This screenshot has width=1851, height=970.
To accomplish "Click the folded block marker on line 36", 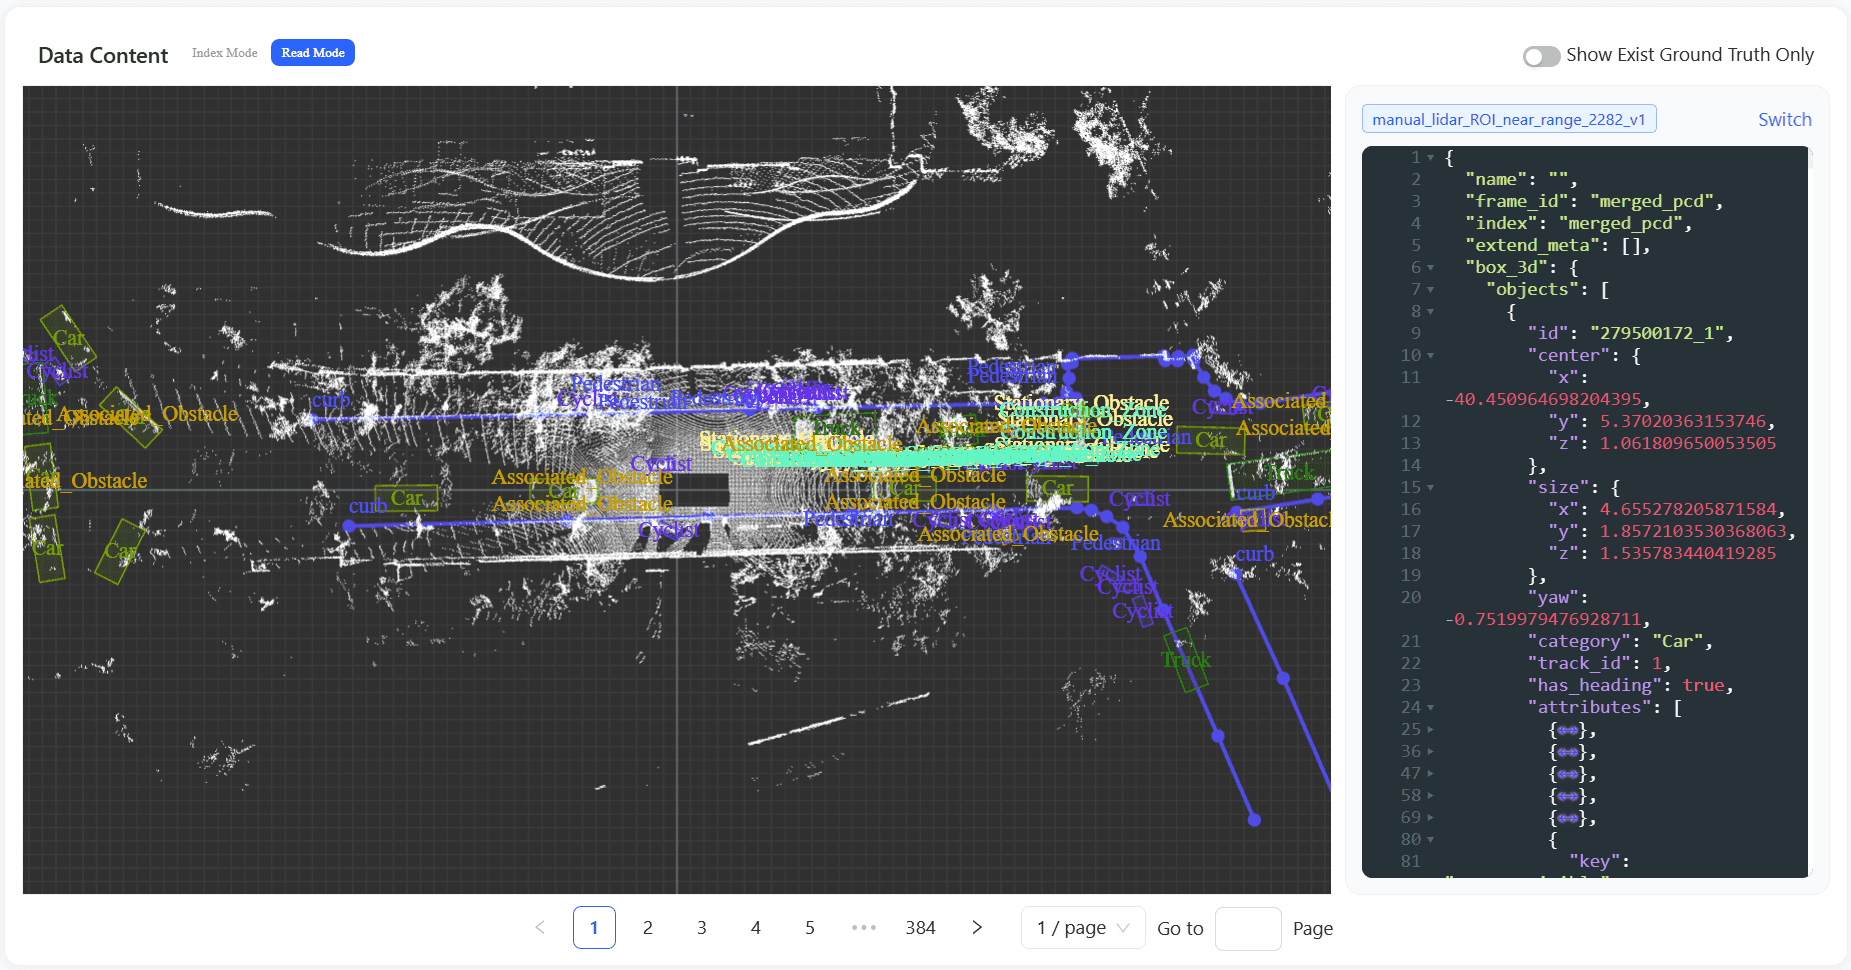I will click(1567, 752).
